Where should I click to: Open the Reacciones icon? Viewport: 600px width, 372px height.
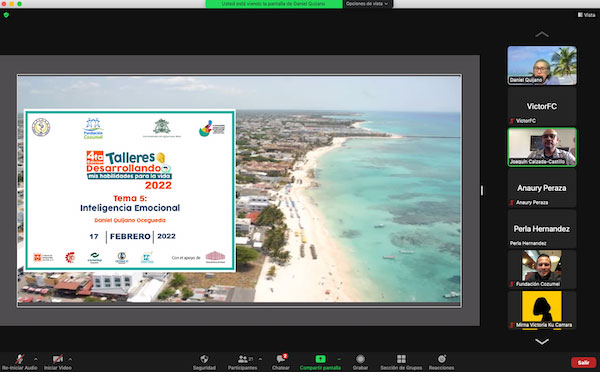pyautogui.click(x=442, y=359)
